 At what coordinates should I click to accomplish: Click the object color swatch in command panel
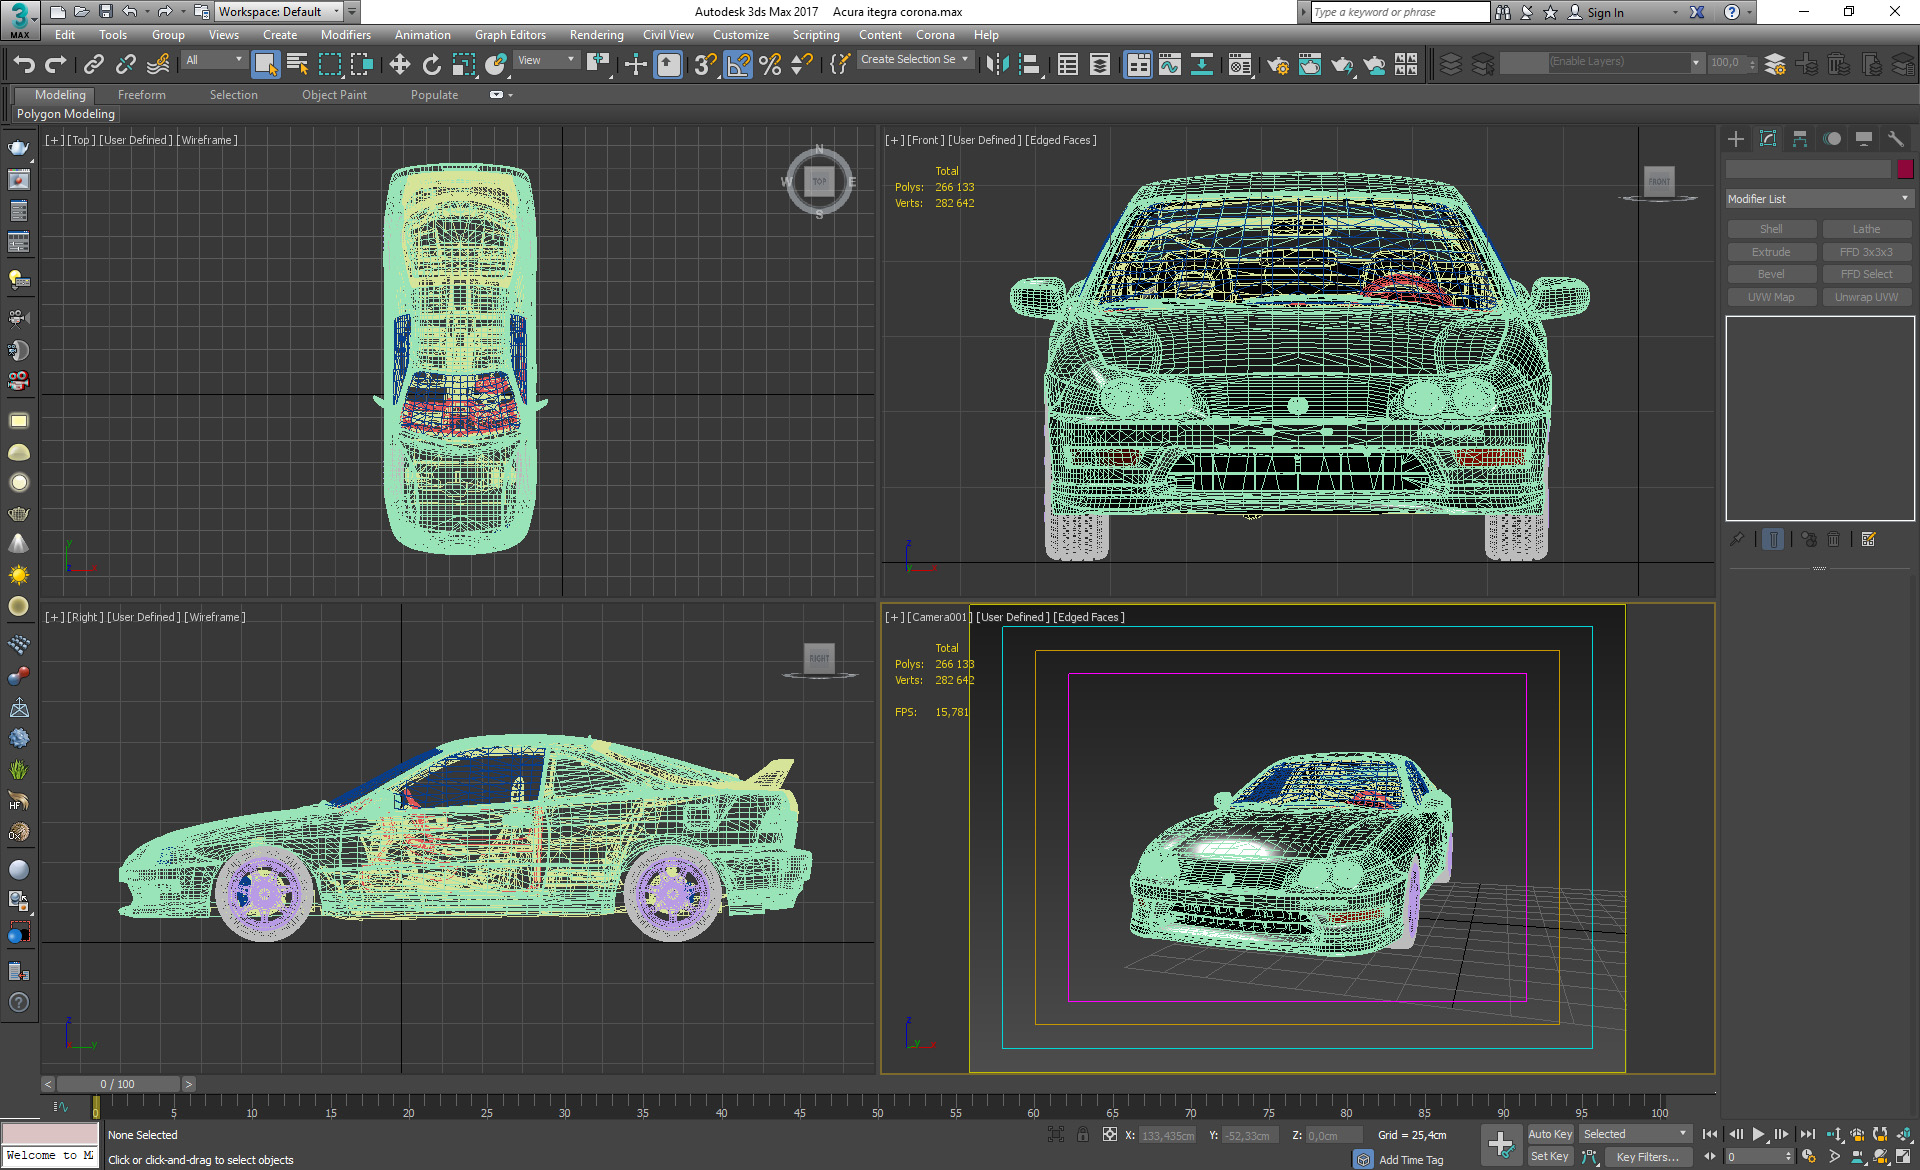pos(1905,169)
